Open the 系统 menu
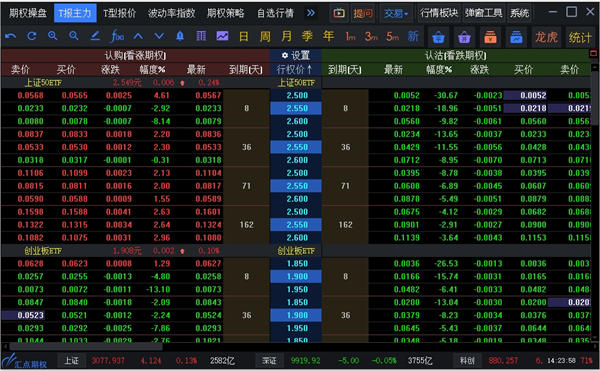 519,13
